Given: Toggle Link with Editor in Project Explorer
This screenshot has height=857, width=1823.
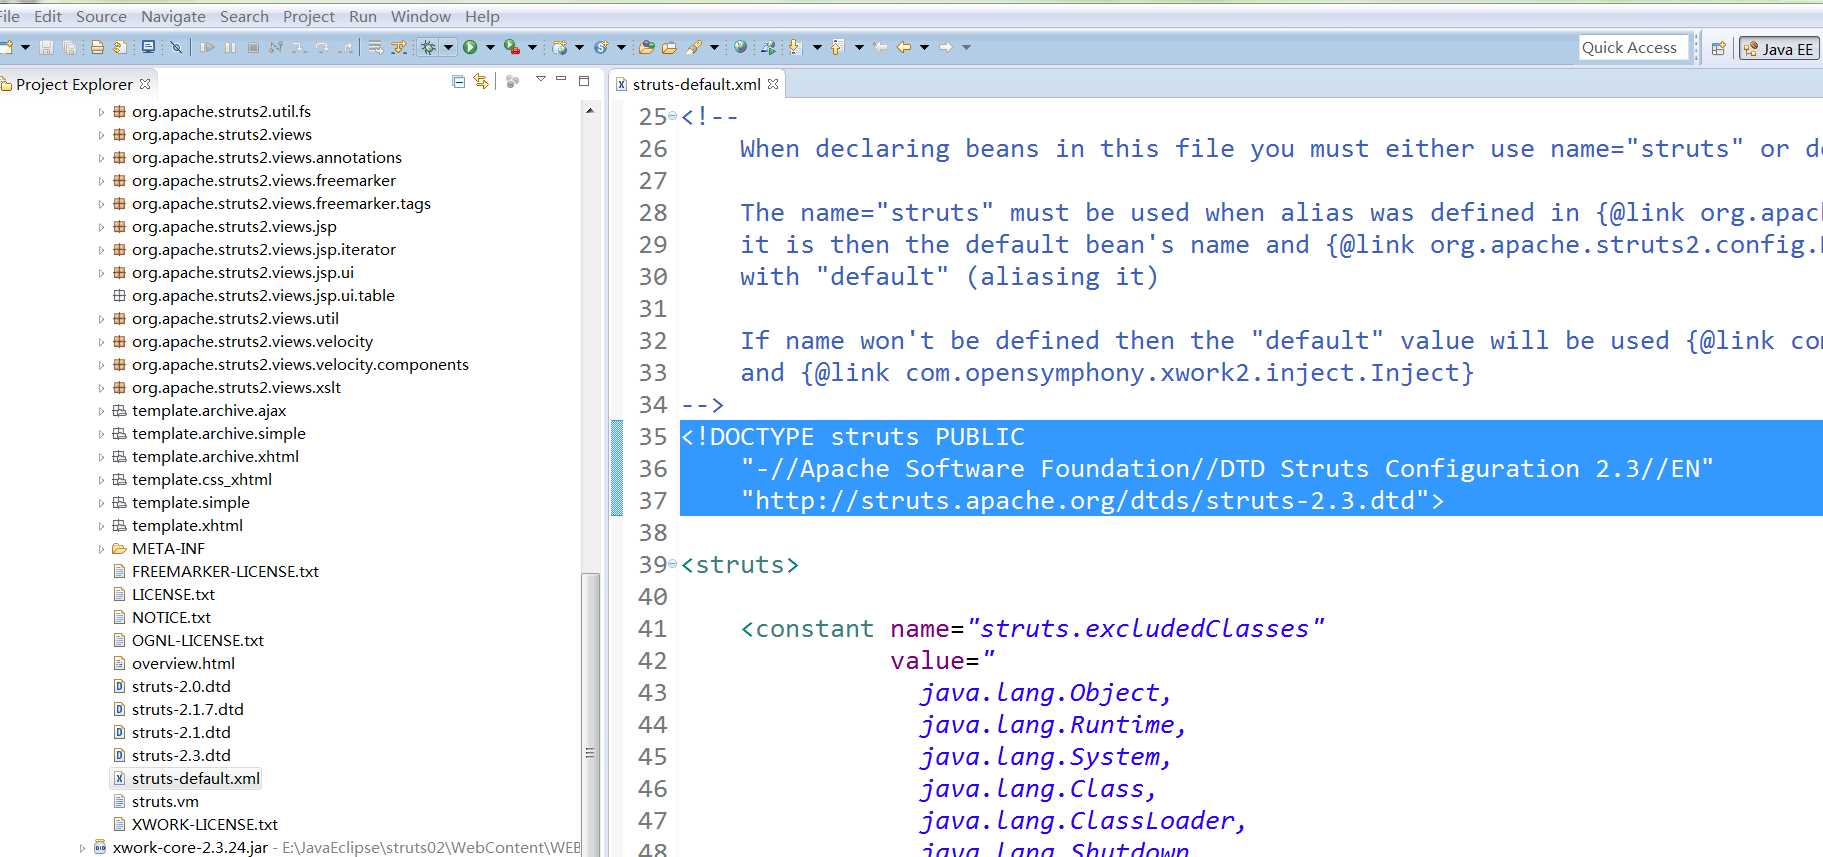Looking at the screenshot, I should [481, 81].
